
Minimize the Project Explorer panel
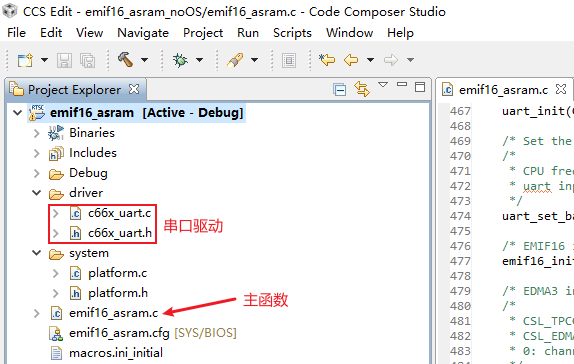(x=402, y=85)
